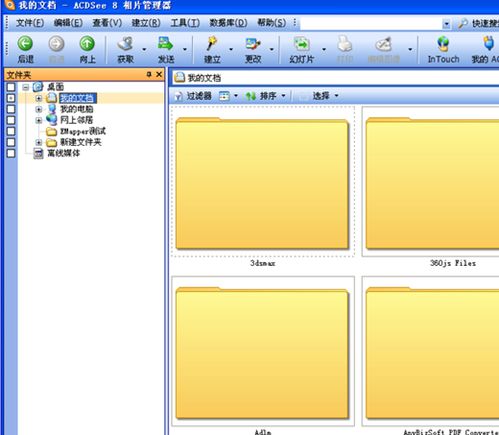Image resolution: width=499 pixels, height=435 pixels.
Task: Click into the quick search input field
Action: click(x=371, y=24)
